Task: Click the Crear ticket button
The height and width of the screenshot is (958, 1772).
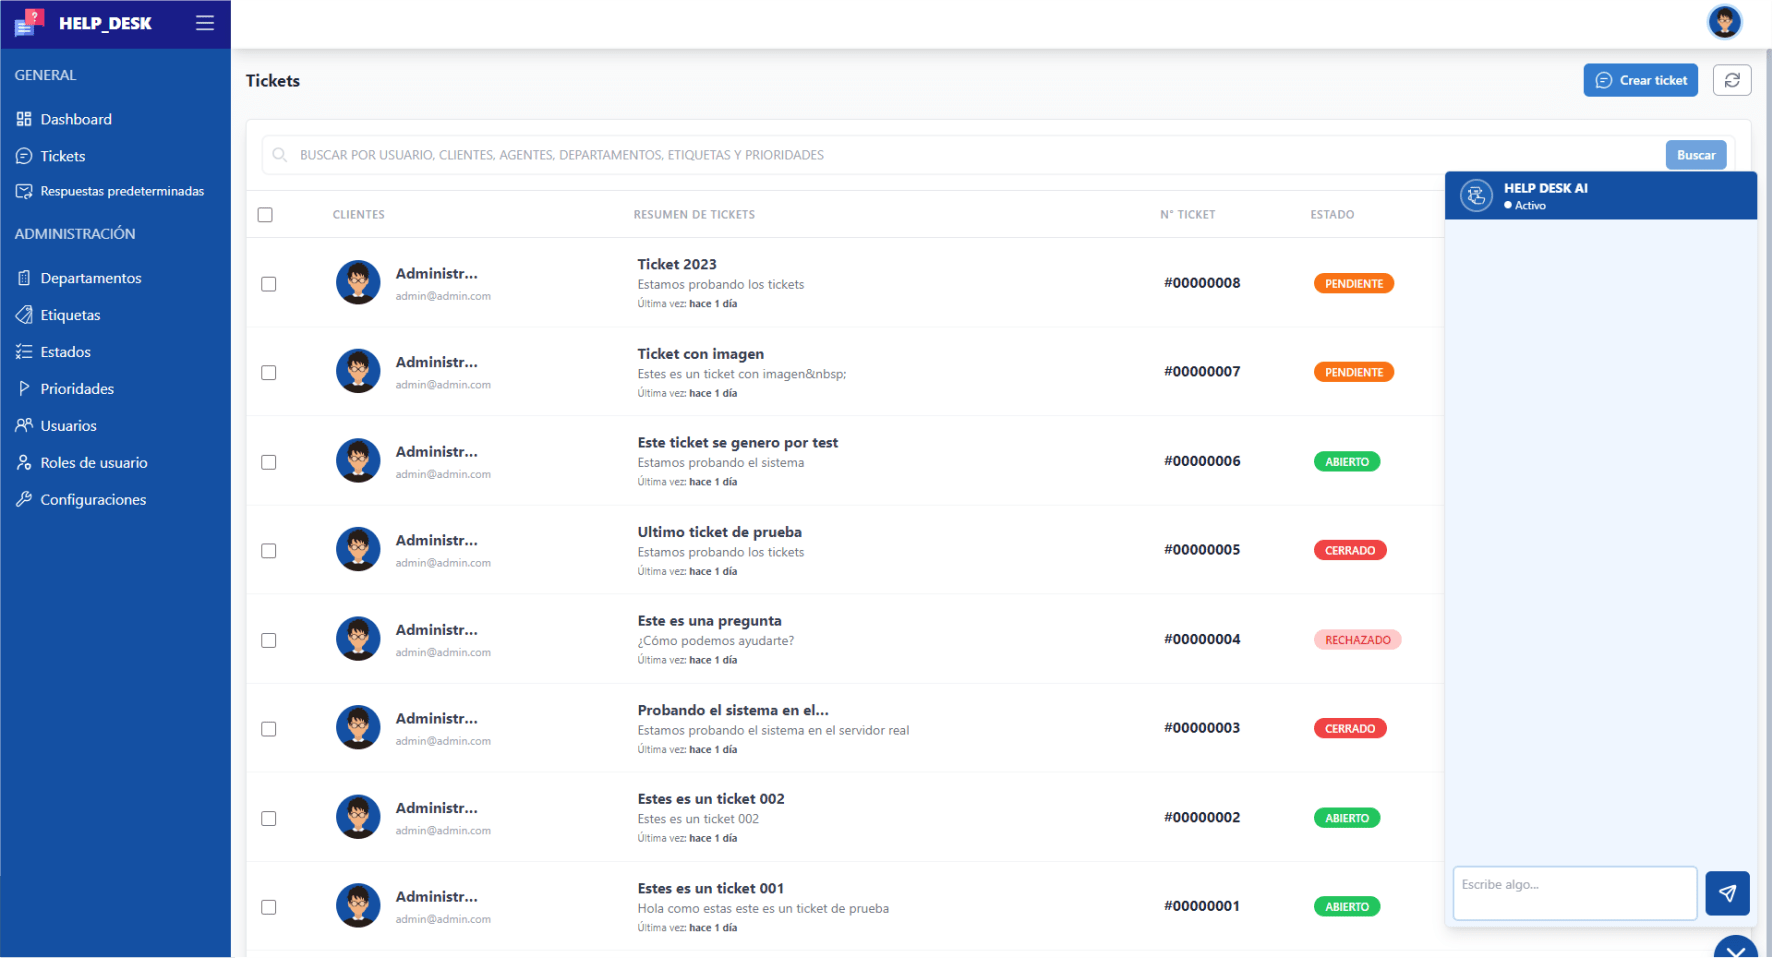Action: [1640, 80]
